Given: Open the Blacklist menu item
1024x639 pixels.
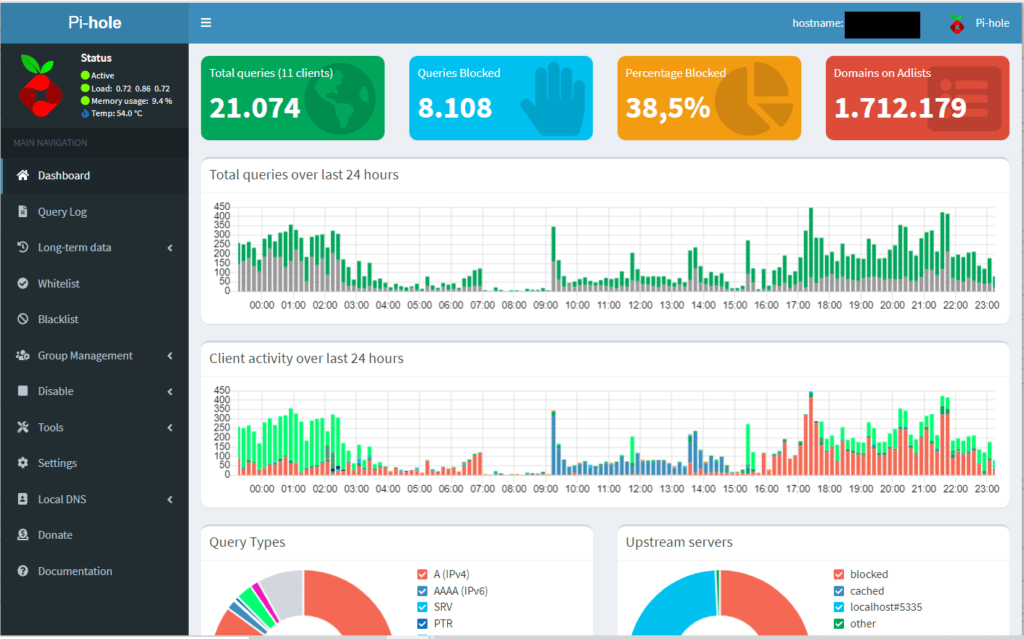Looking at the screenshot, I should 95,319.
